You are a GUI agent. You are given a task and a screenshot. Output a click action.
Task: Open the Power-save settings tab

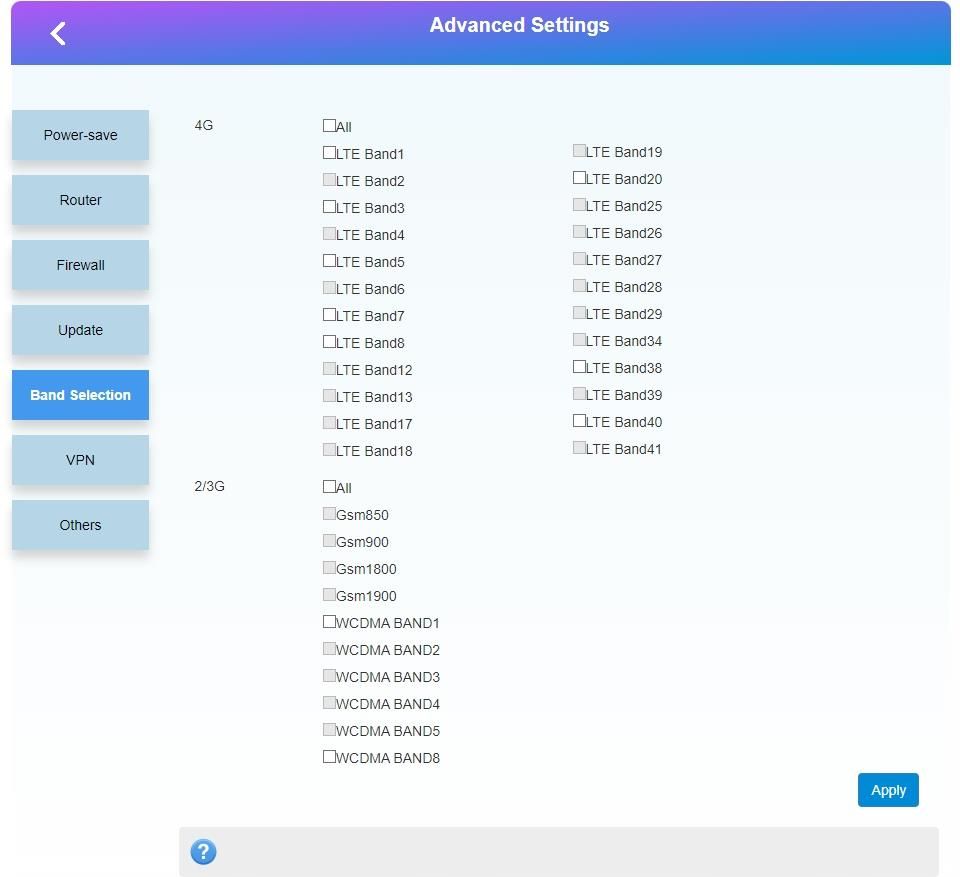click(80, 135)
